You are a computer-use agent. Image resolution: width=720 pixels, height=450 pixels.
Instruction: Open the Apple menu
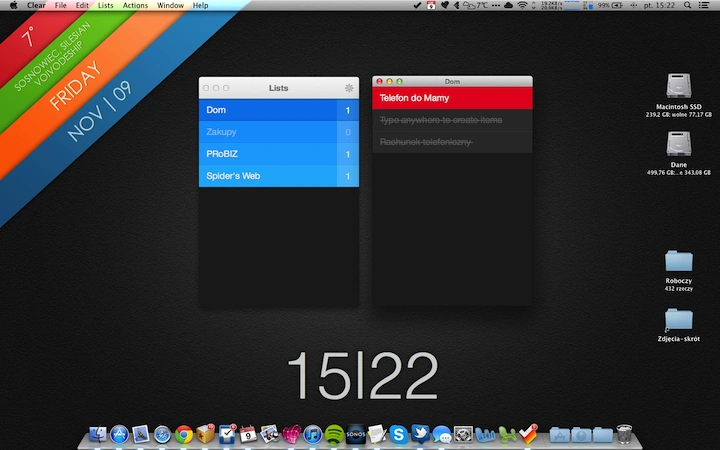13,6
